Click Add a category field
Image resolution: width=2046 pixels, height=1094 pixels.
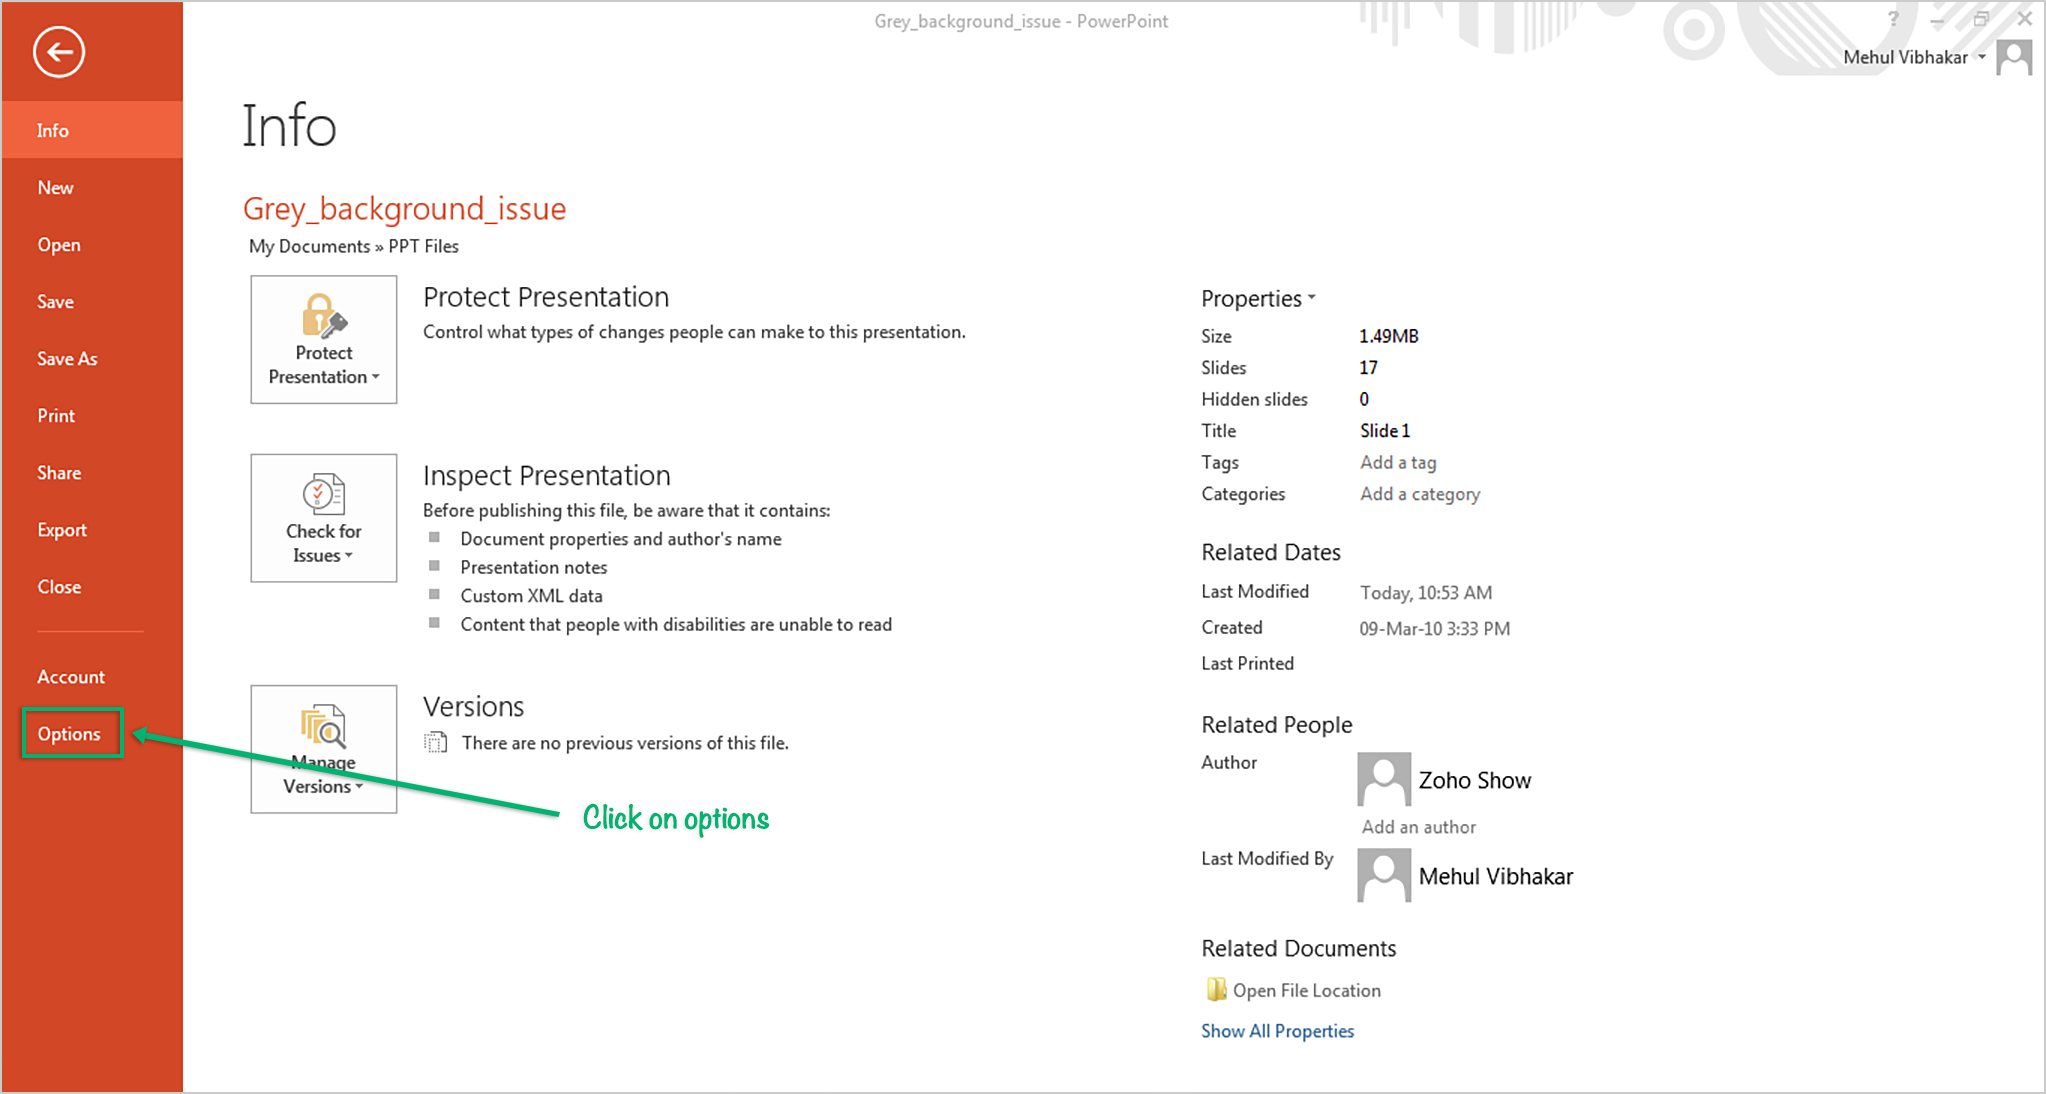pos(1420,494)
